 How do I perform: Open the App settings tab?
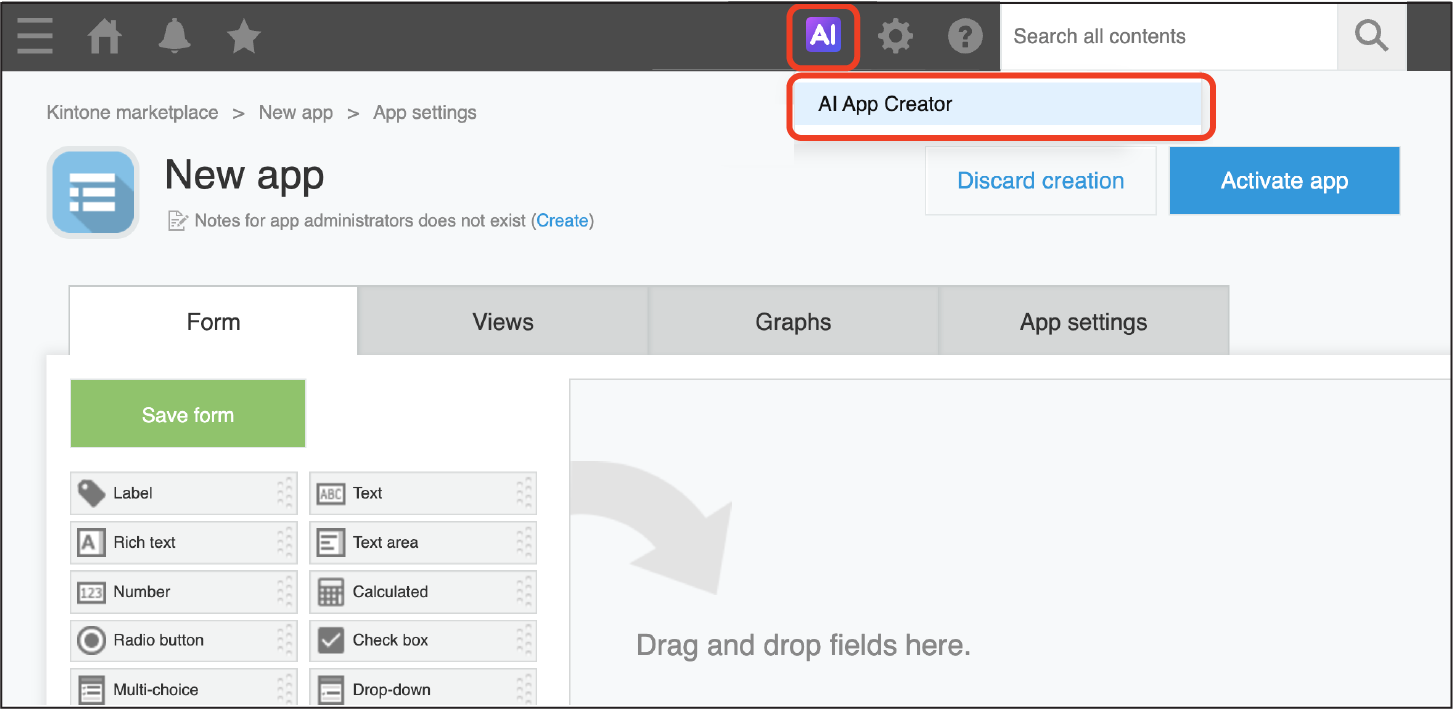1083,322
